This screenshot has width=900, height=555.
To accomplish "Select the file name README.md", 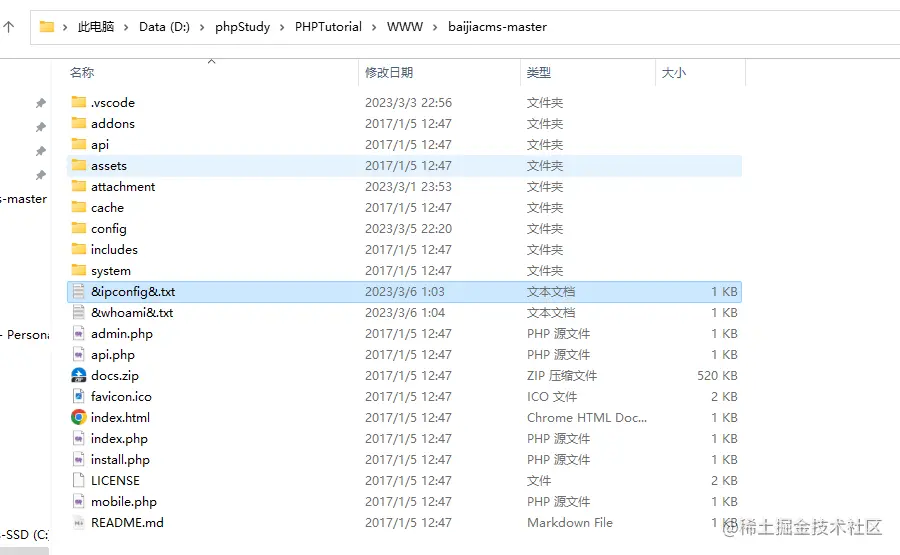I will (127, 522).
